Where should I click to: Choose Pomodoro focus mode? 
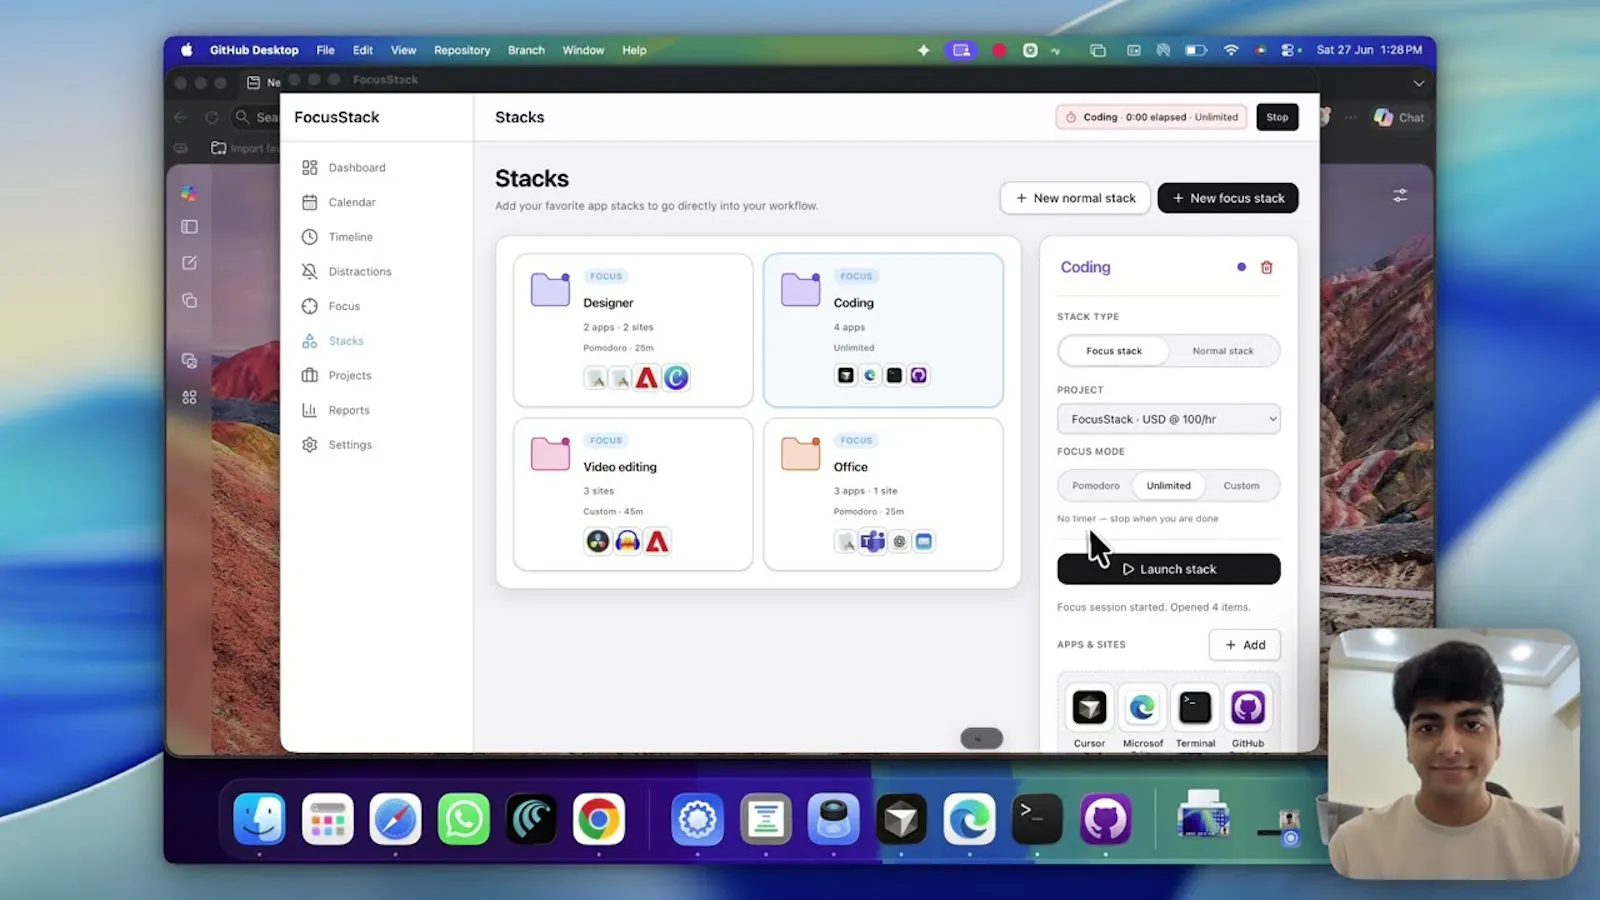1096,486
